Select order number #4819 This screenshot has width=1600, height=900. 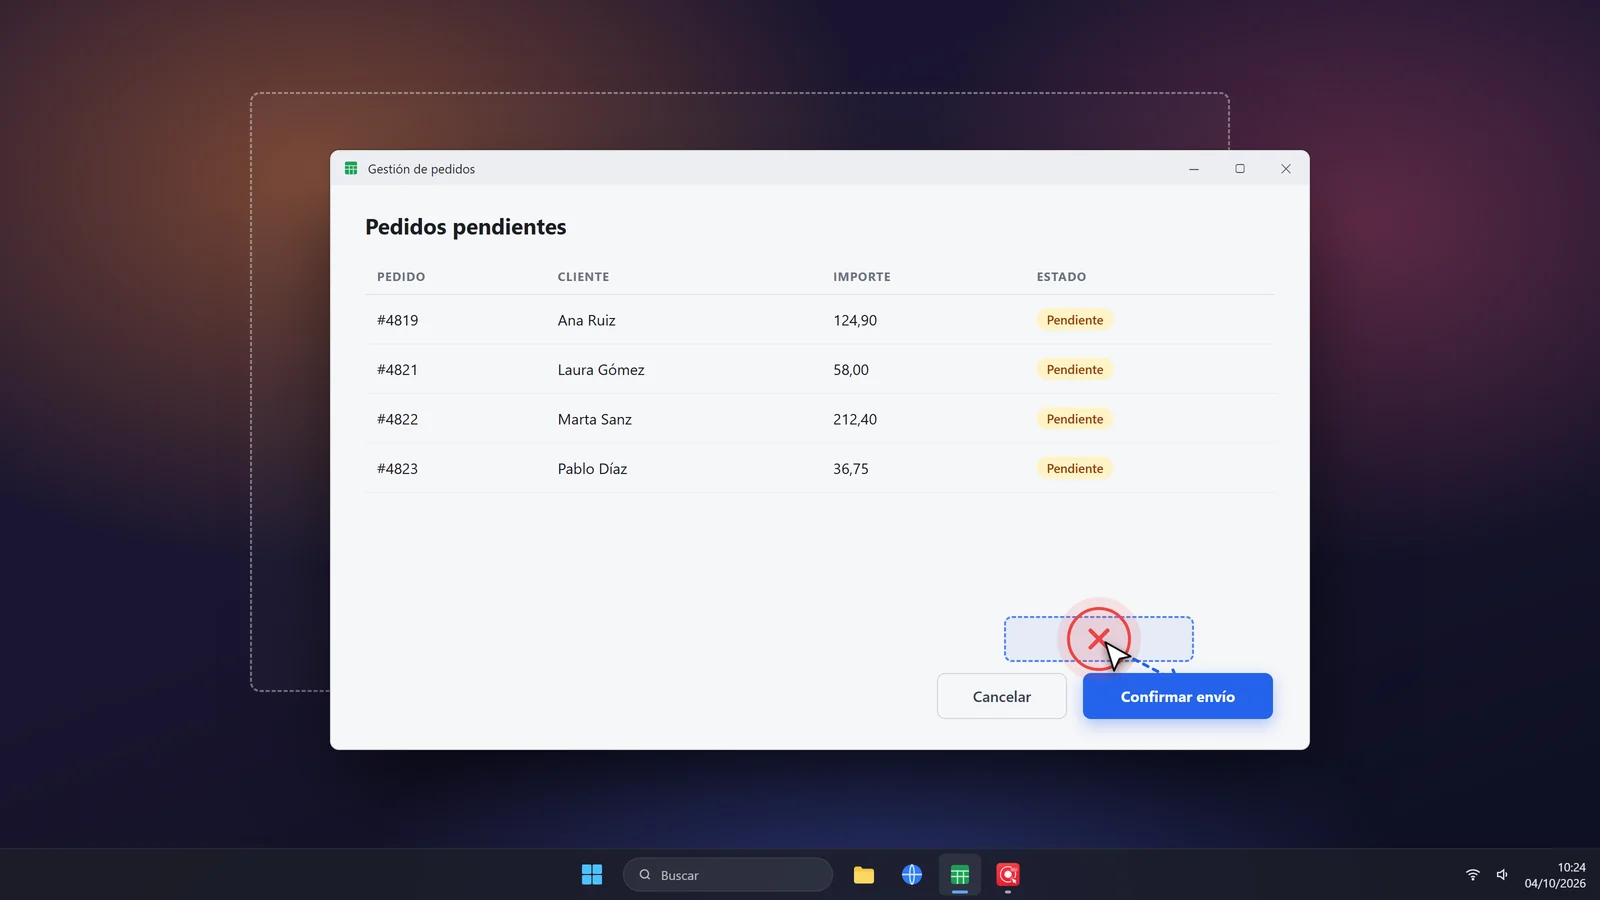coord(397,320)
